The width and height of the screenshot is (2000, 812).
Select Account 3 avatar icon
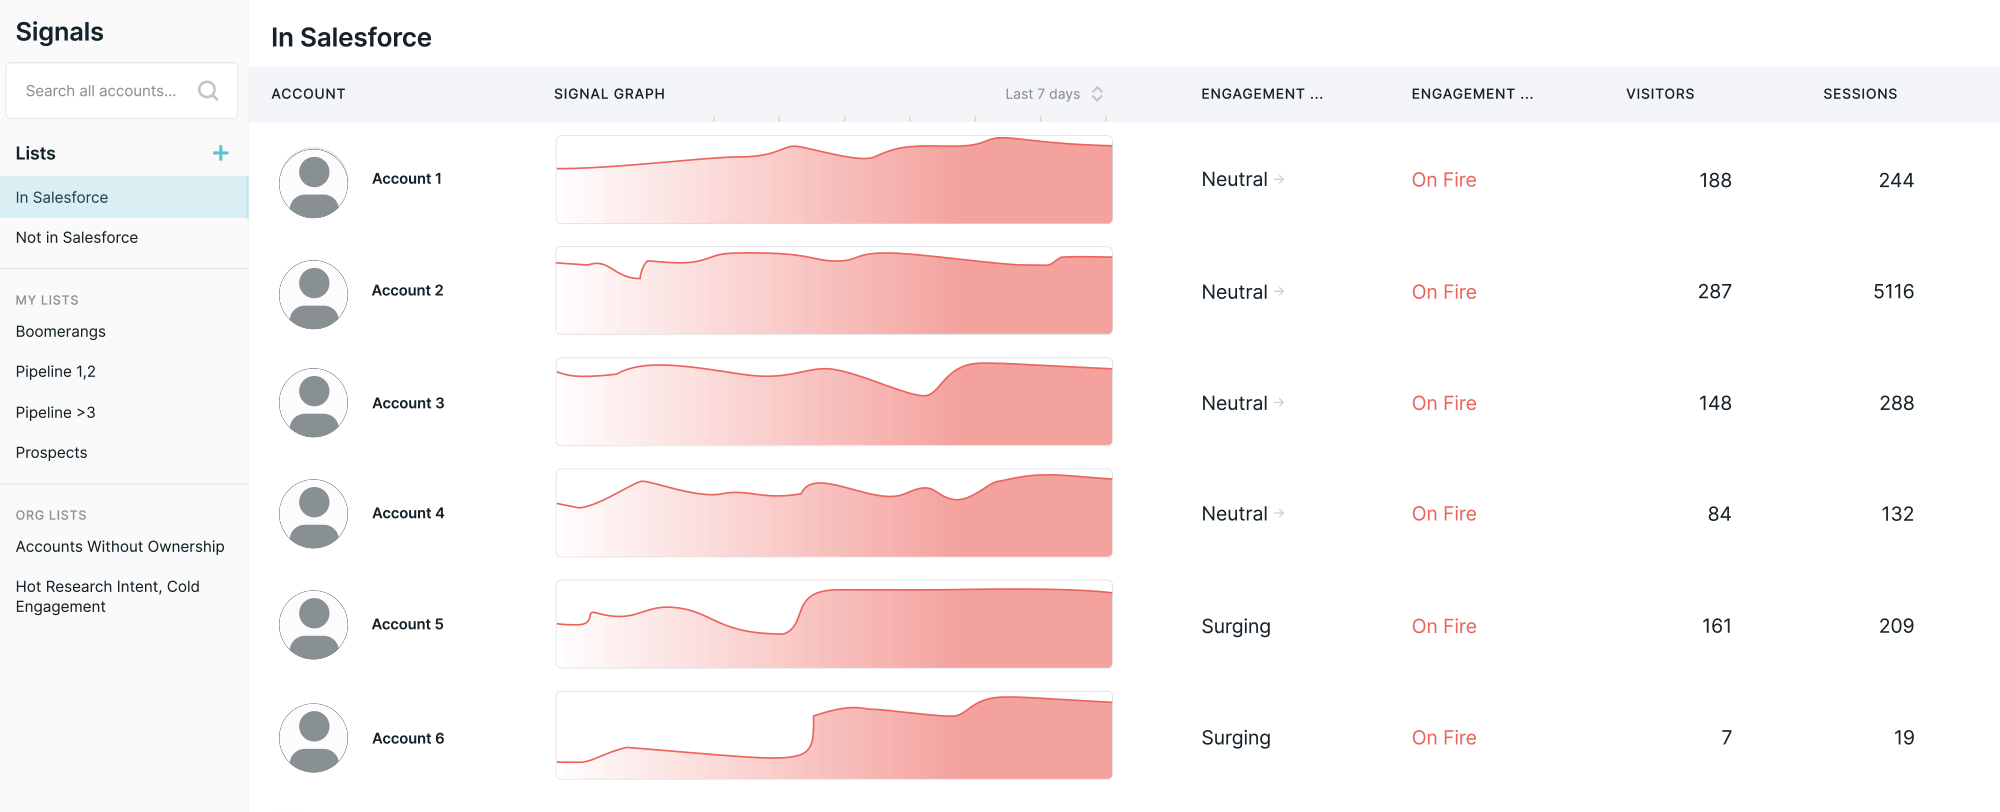pyautogui.click(x=314, y=403)
